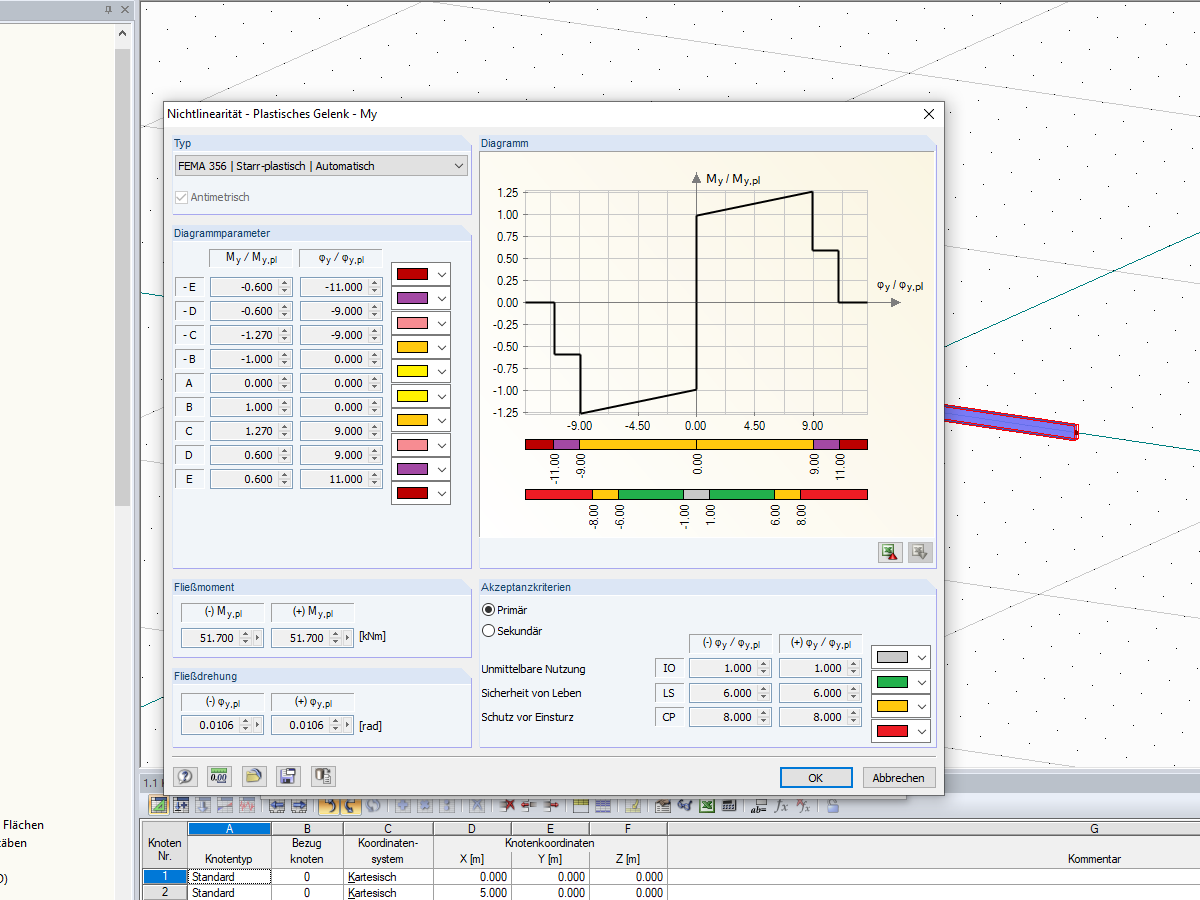
Task: Load saved hinge data via folder icon
Action: pyautogui.click(x=253, y=775)
